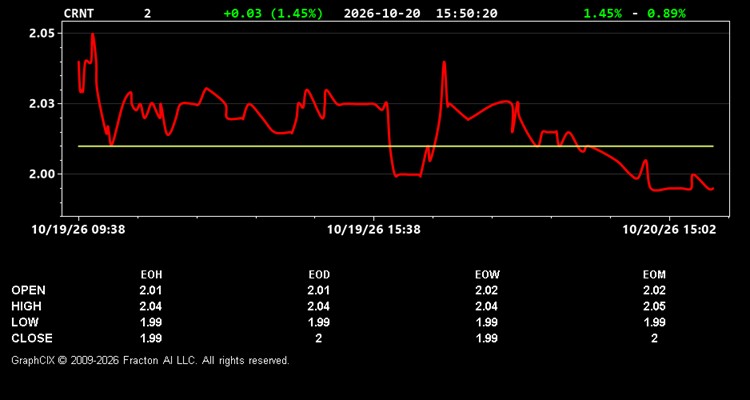Select the LOW row label

25,322
